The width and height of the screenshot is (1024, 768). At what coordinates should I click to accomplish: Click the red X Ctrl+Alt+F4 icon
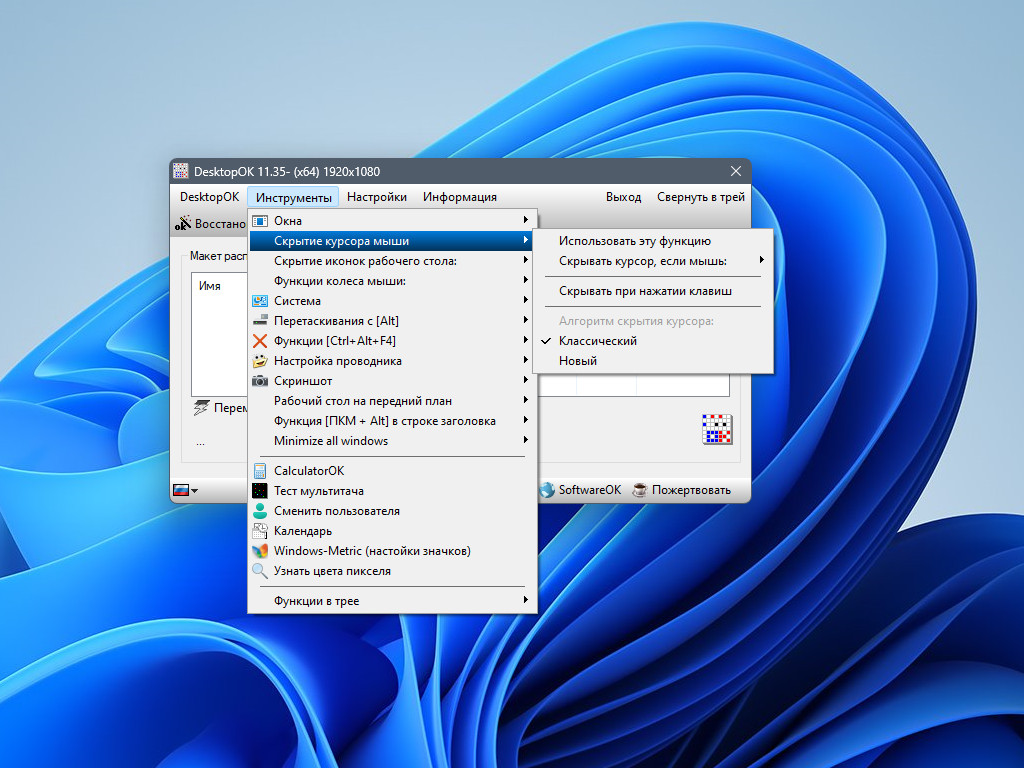coord(260,341)
